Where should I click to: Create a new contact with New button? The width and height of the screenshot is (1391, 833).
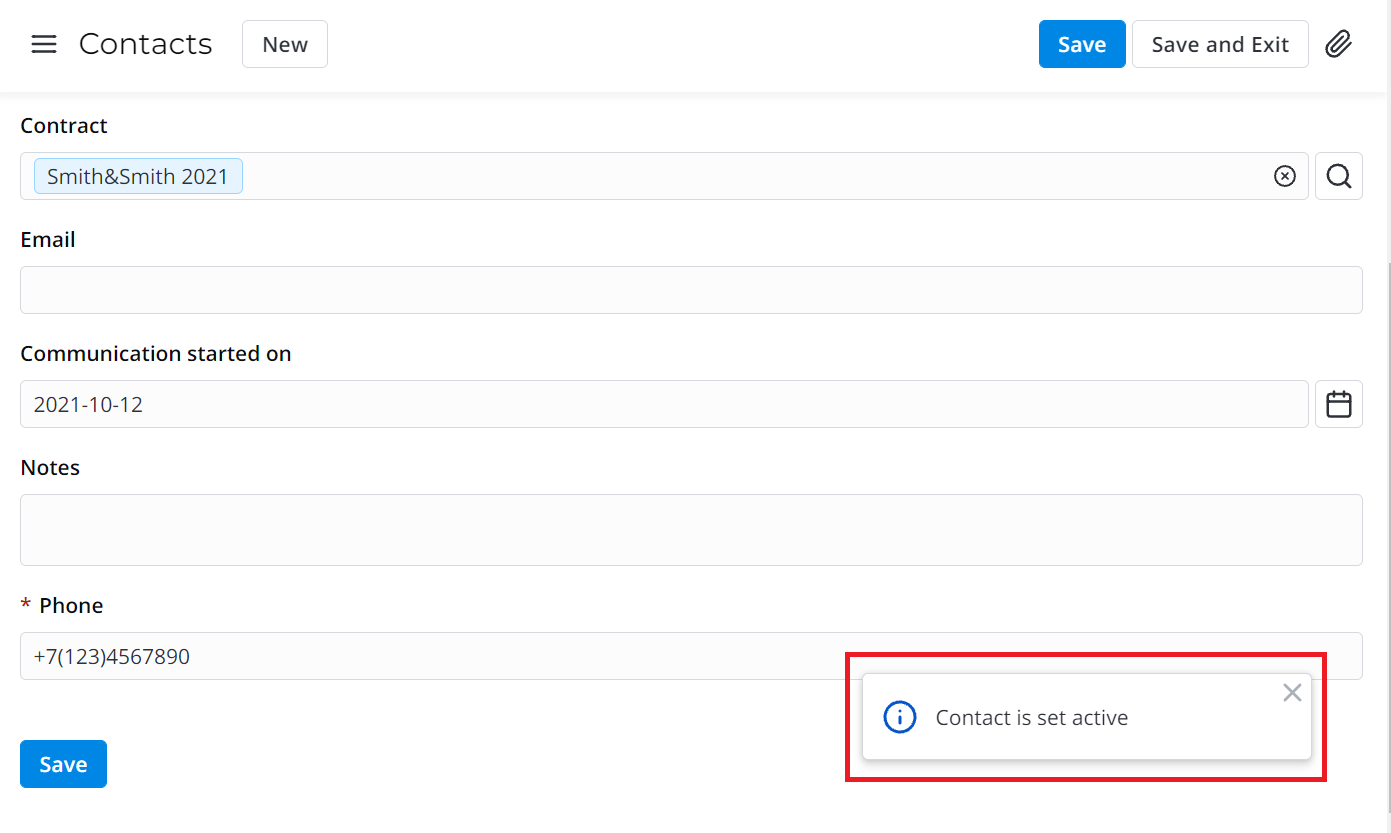[284, 44]
